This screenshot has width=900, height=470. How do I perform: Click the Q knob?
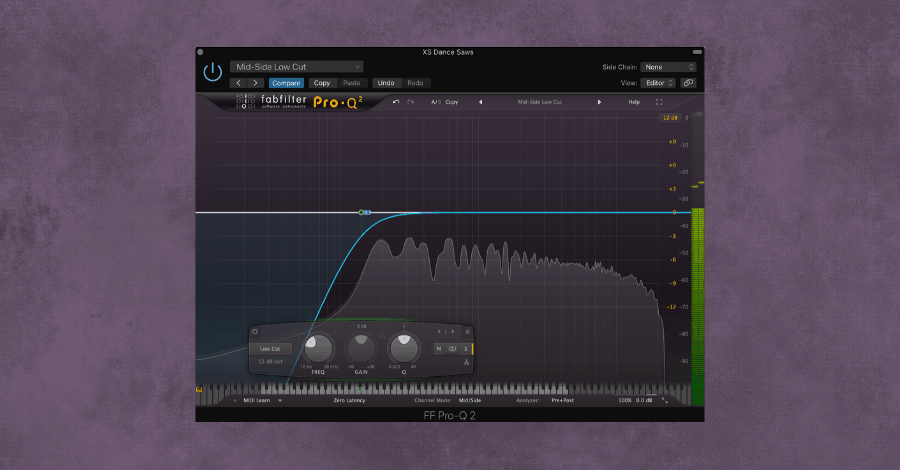[x=404, y=348]
